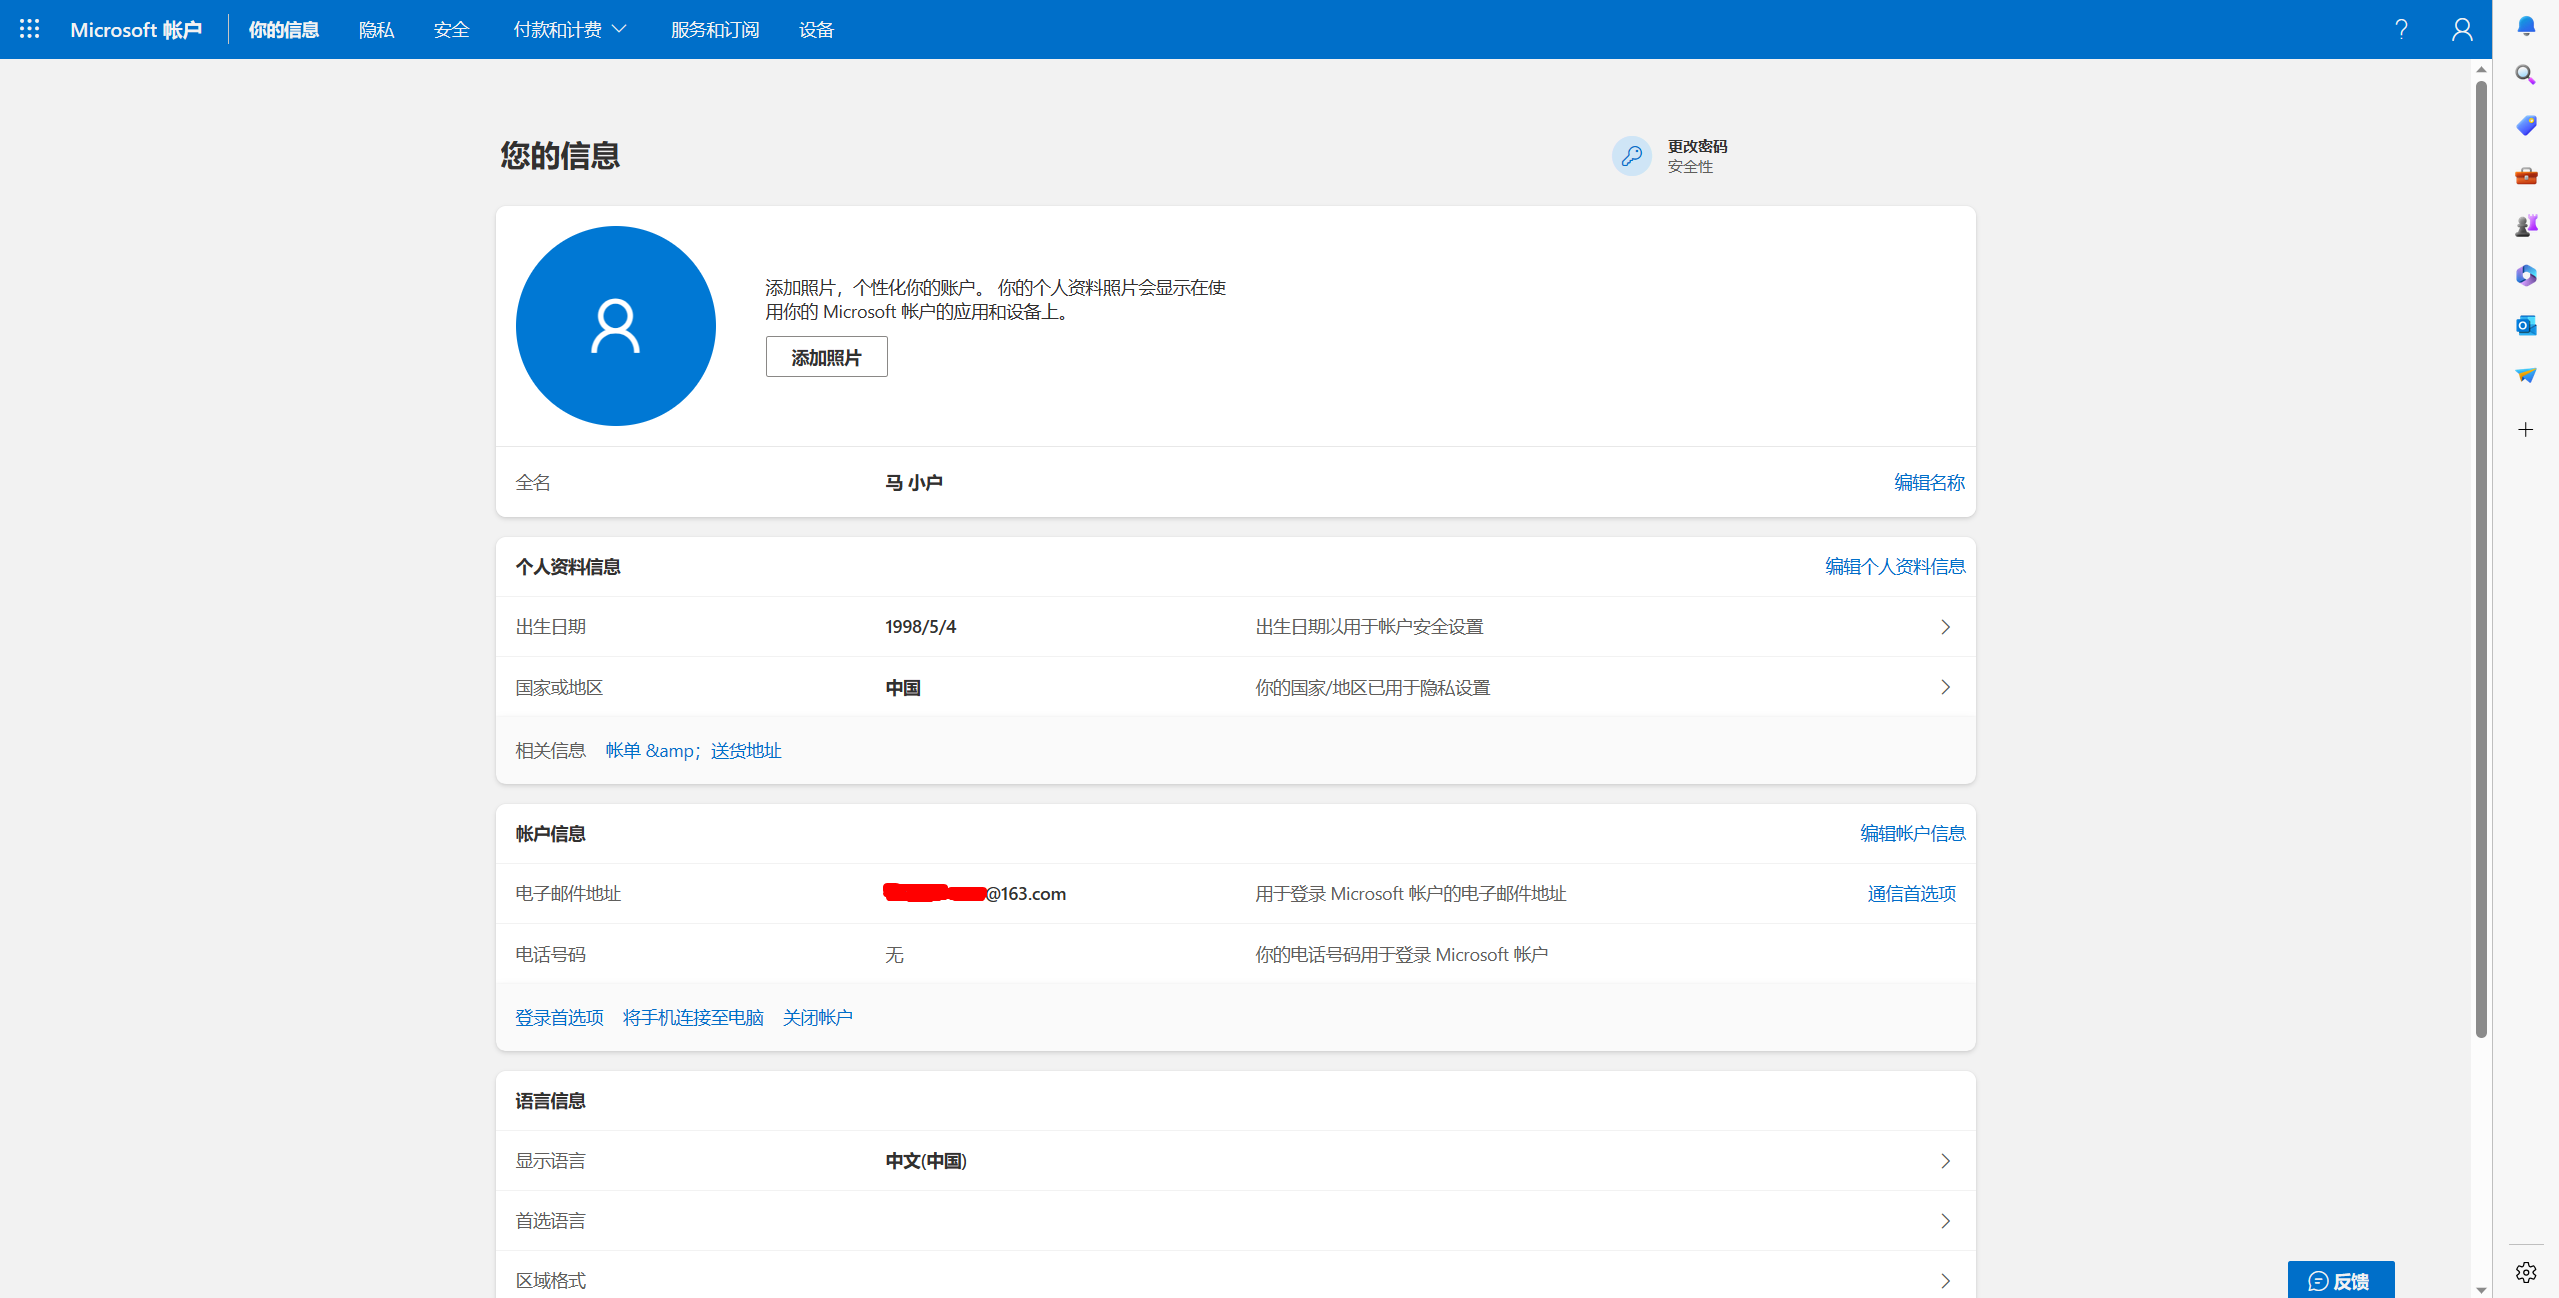Click the 更改密码 link

[x=1697, y=147]
